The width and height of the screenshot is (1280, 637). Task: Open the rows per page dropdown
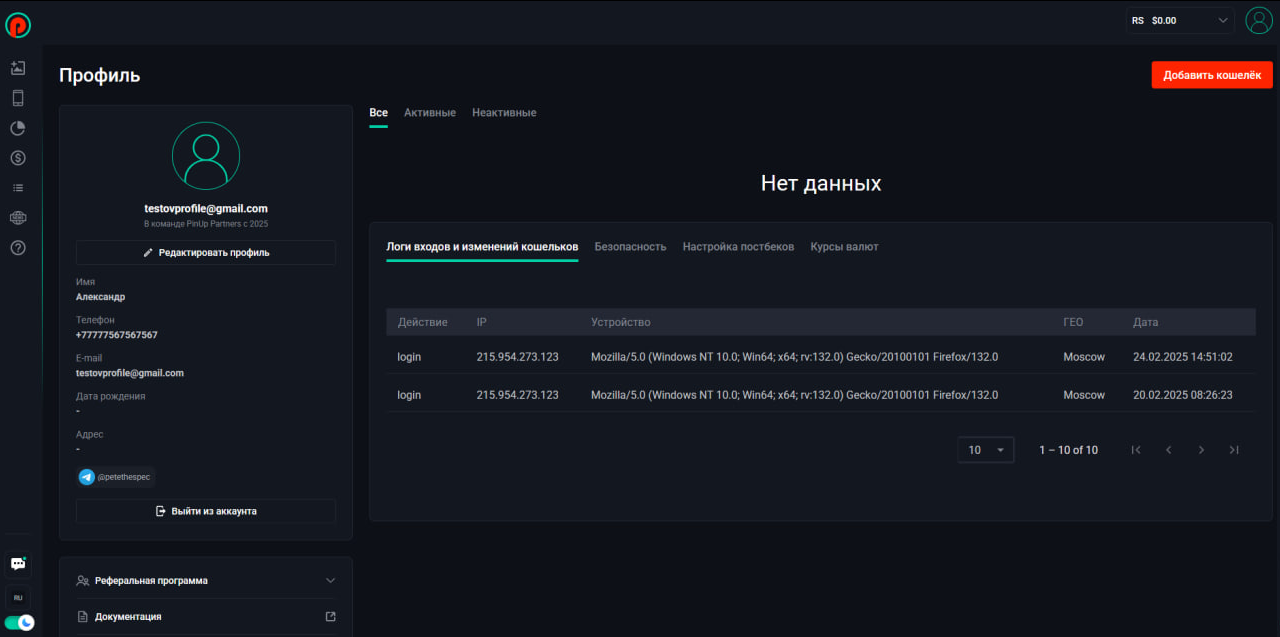click(x=985, y=450)
